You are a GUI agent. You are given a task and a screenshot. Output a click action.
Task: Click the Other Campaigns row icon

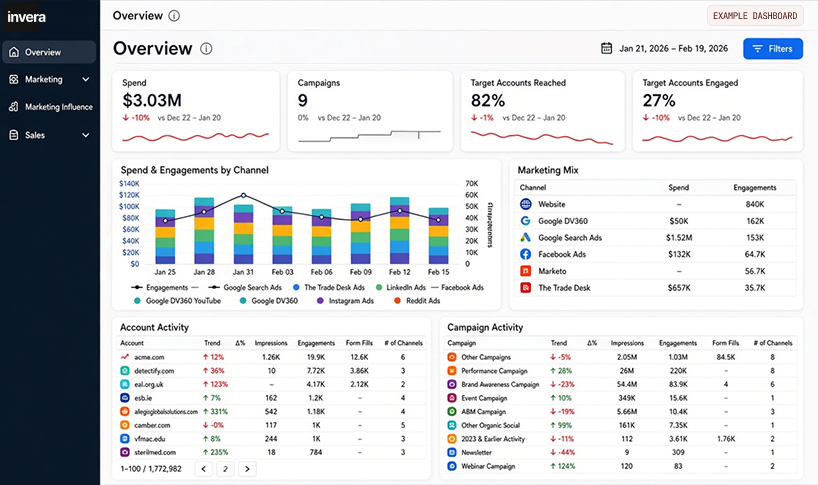[x=452, y=357]
